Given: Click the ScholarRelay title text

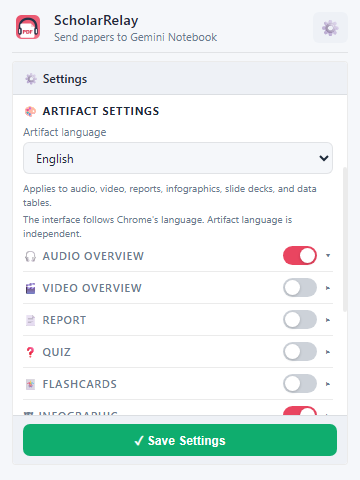Looking at the screenshot, I should [x=96, y=21].
